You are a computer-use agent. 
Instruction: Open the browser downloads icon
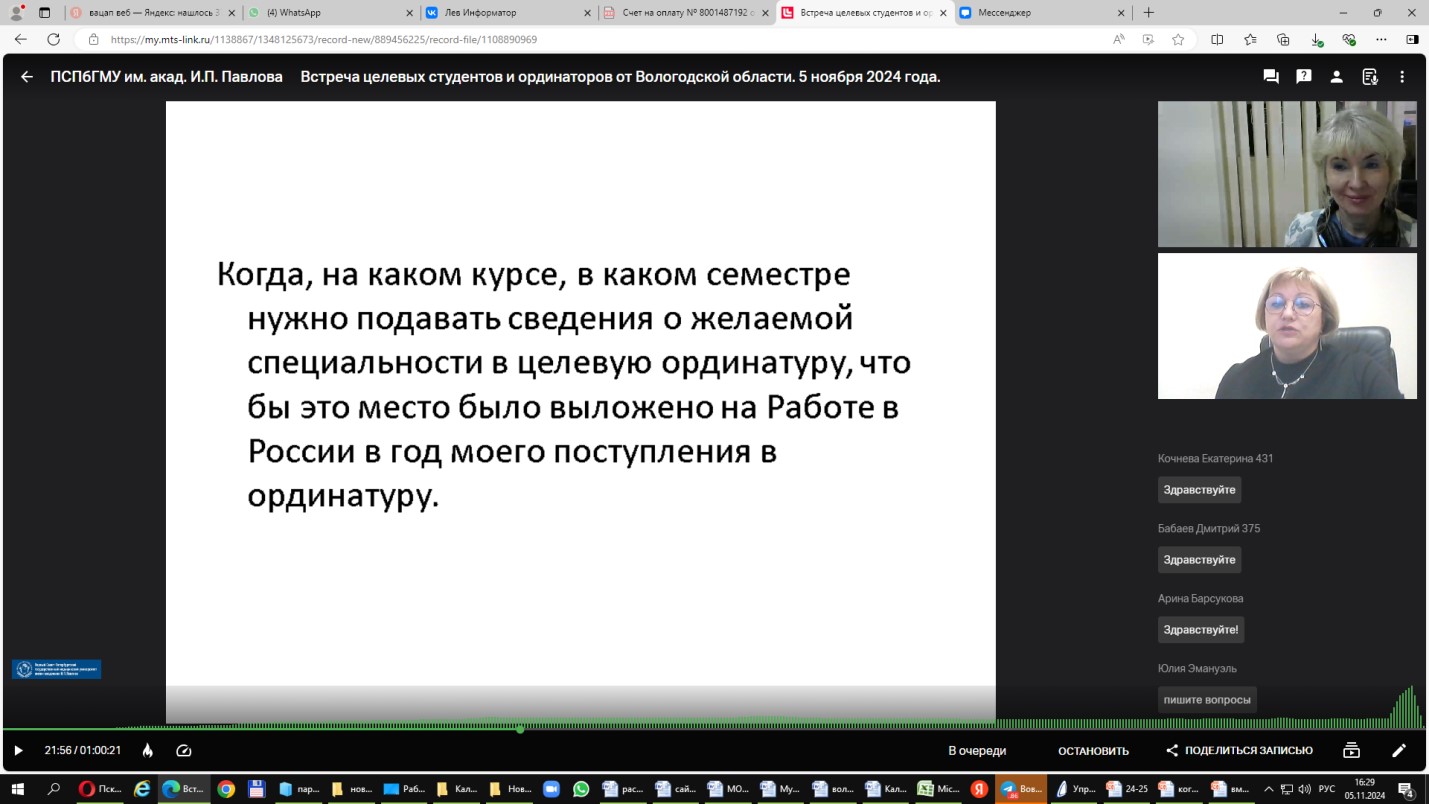click(1316, 40)
